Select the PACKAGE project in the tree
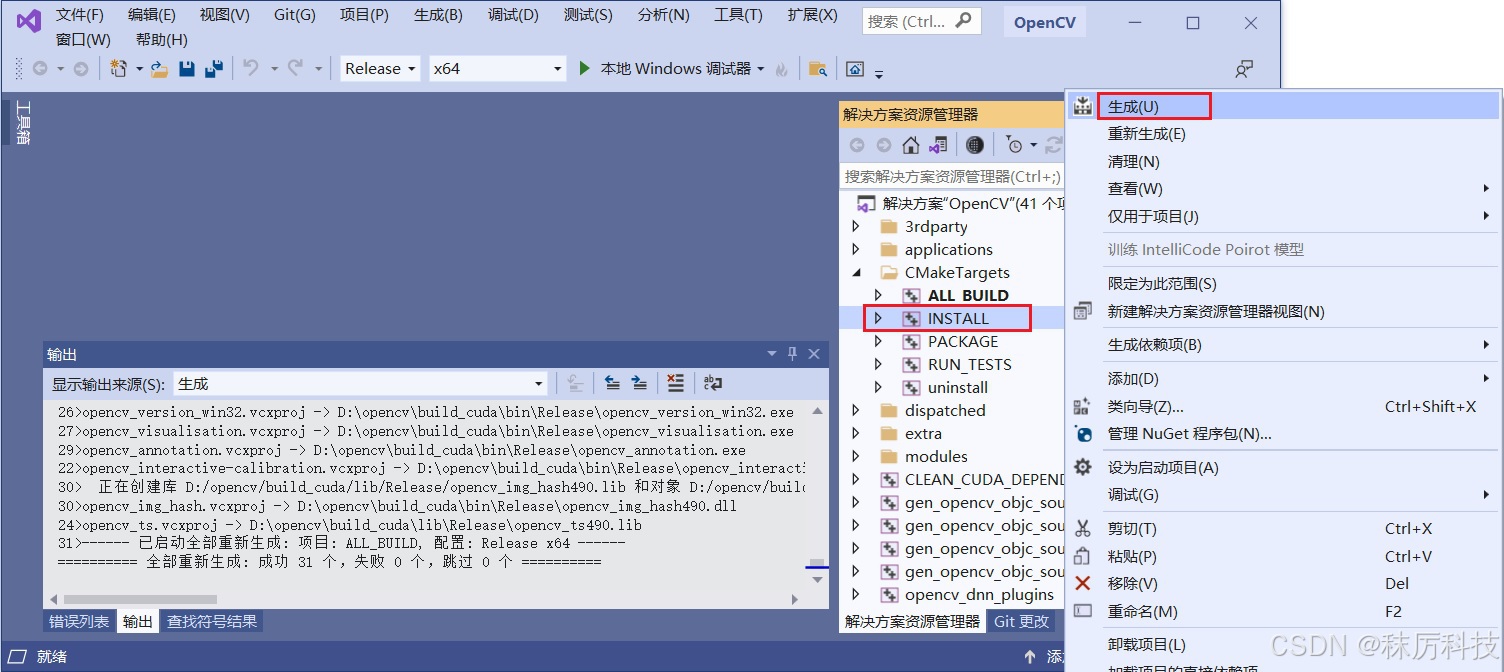Screen dimensions: 1504x672 pos(963,341)
